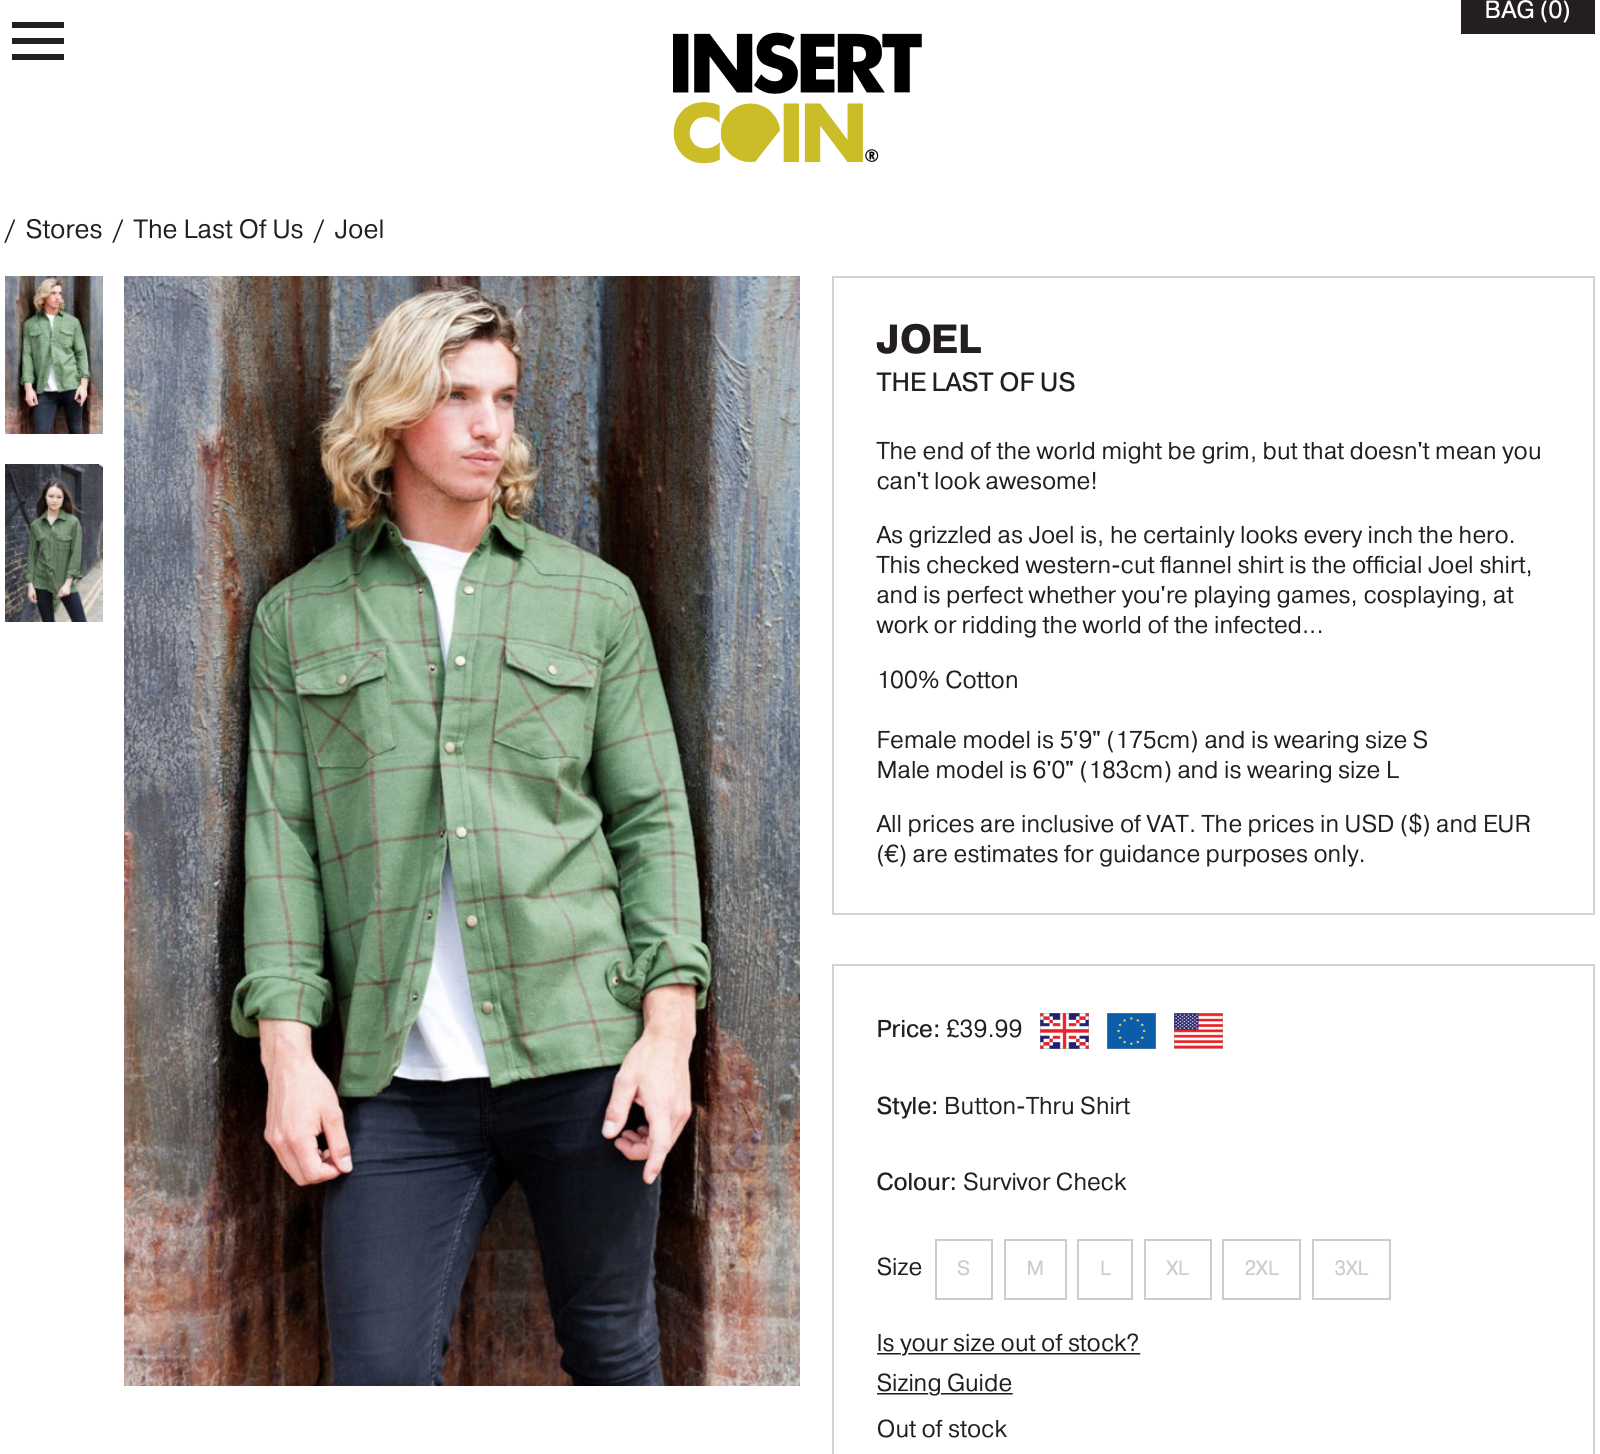Select size 3XL
This screenshot has width=1600, height=1454.
pyautogui.click(x=1351, y=1269)
